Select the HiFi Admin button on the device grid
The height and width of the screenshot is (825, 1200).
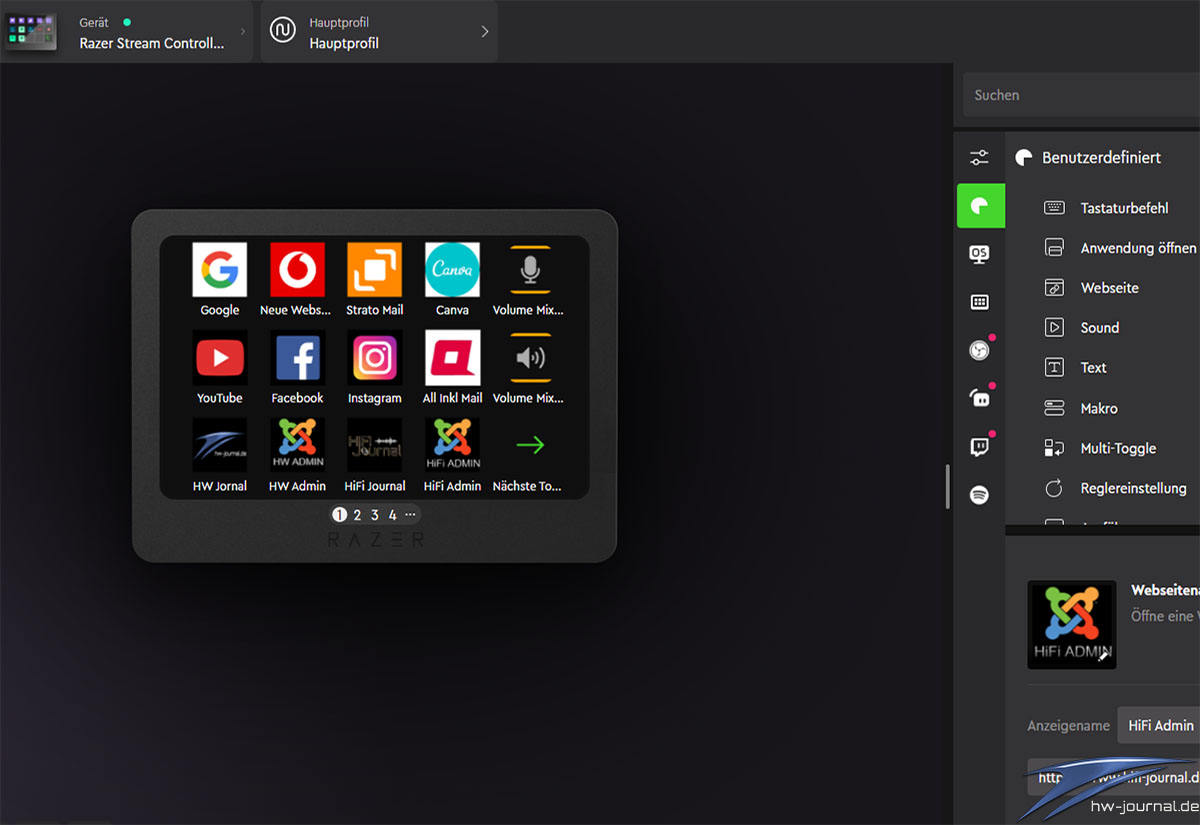(x=452, y=445)
